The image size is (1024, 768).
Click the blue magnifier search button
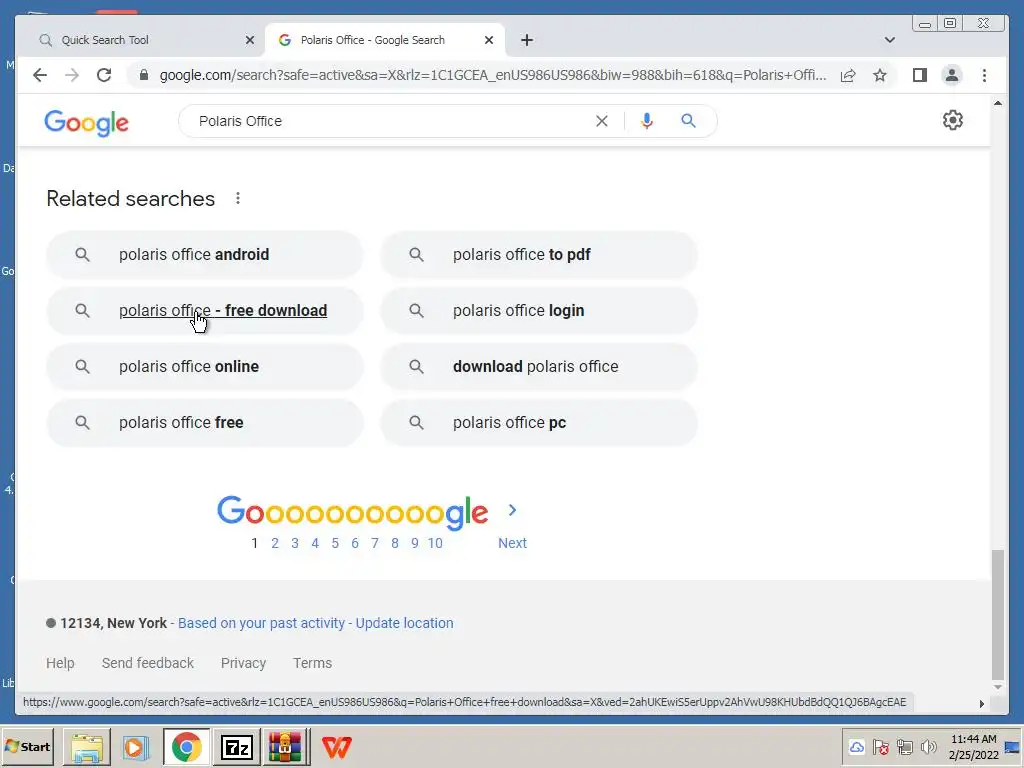coord(688,121)
